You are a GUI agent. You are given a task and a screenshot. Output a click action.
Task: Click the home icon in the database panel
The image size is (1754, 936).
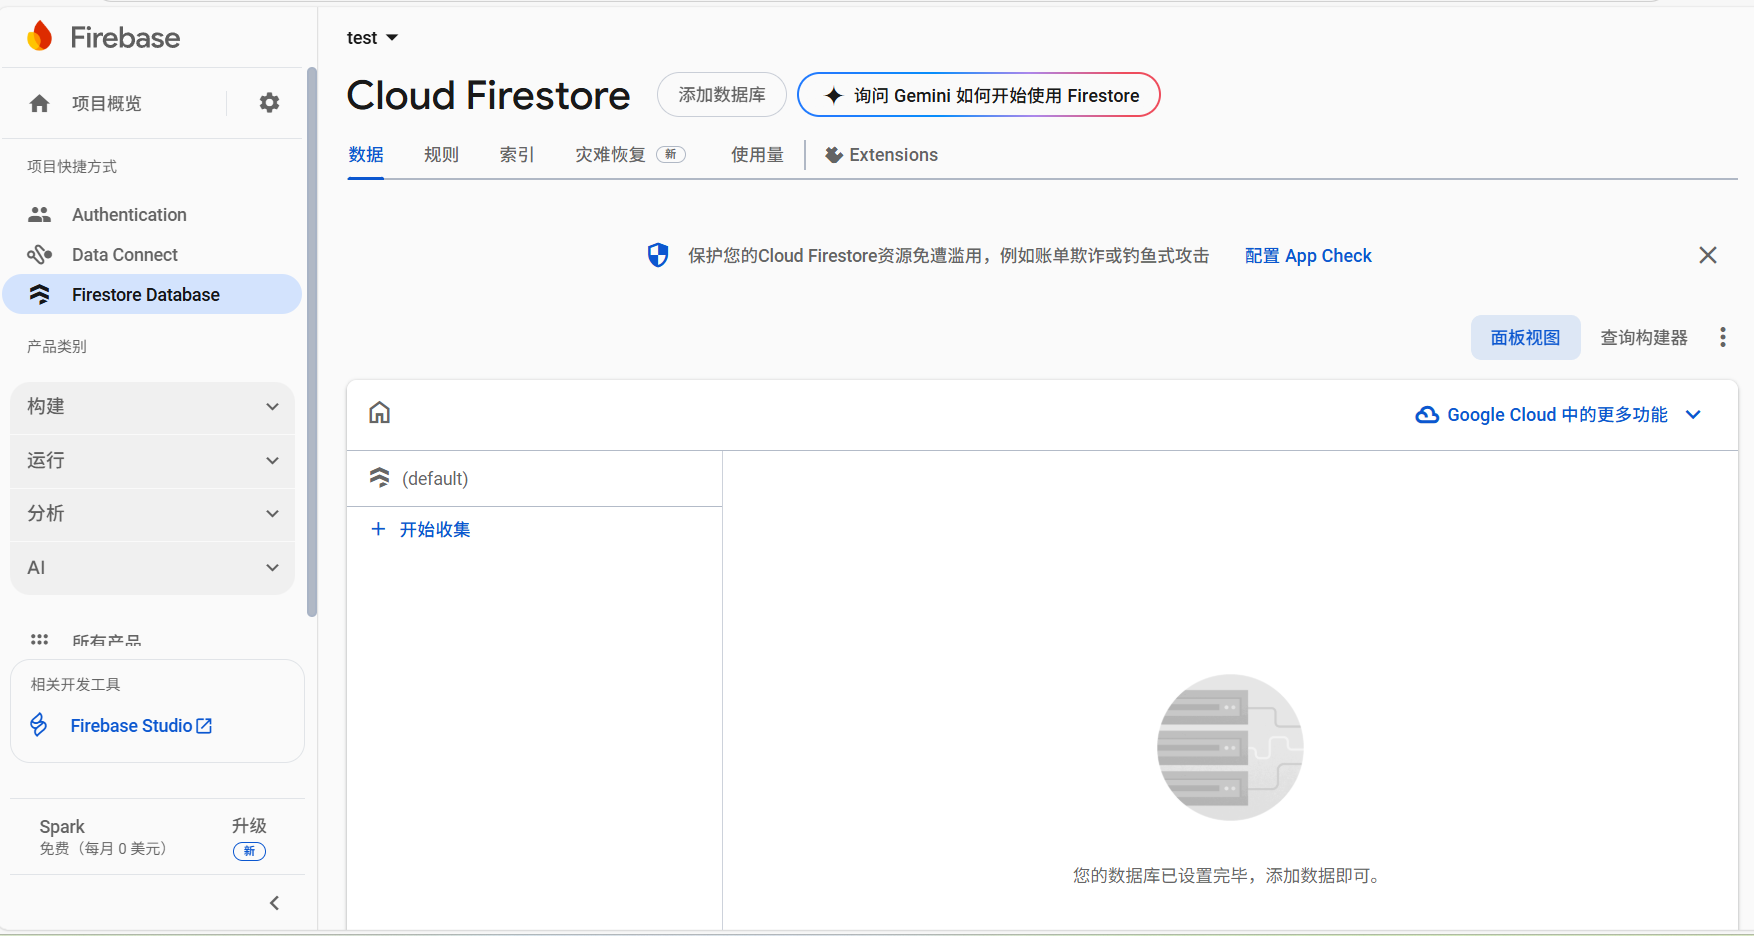[x=379, y=412]
